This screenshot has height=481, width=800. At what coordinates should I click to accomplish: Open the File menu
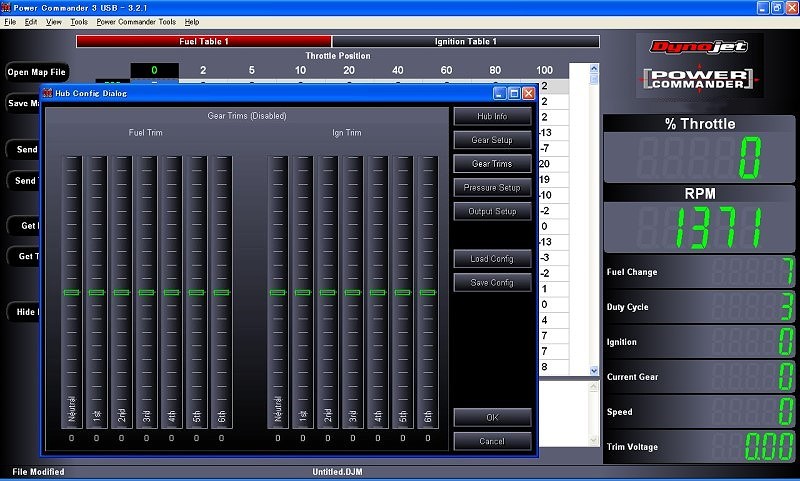point(10,22)
